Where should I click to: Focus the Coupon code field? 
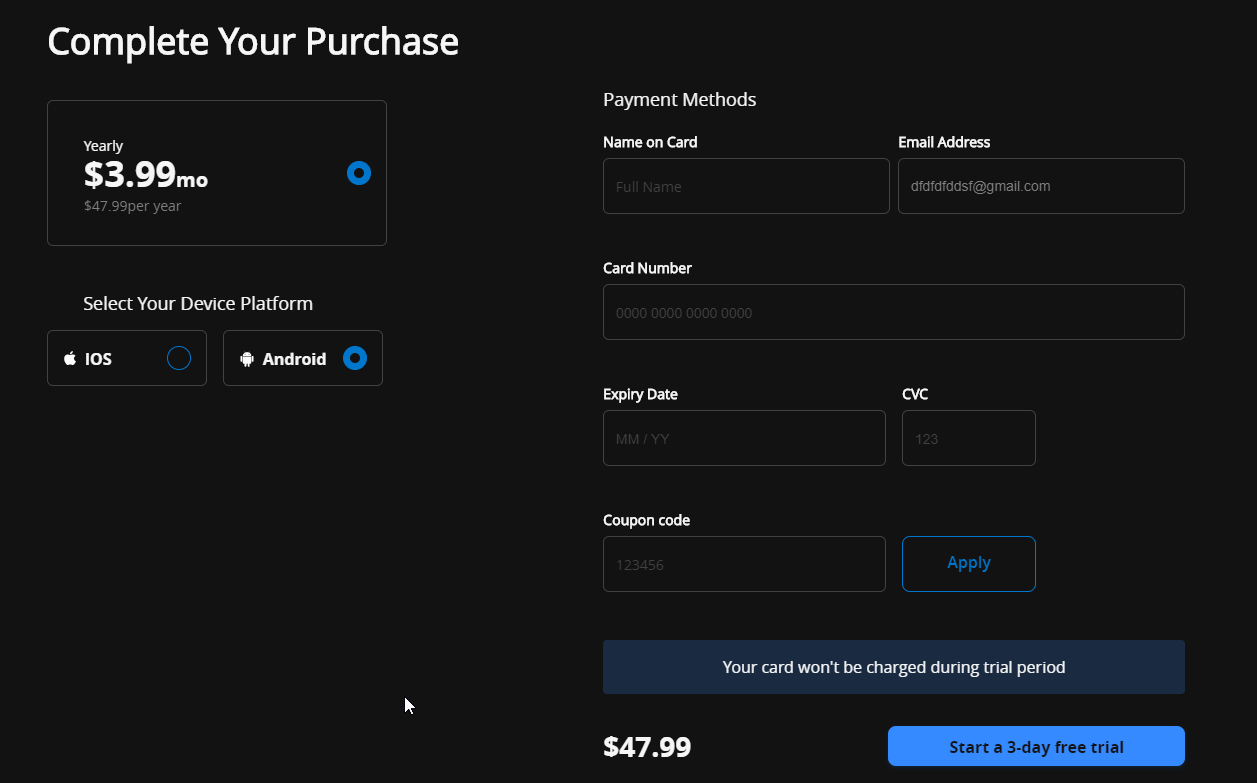pos(743,564)
